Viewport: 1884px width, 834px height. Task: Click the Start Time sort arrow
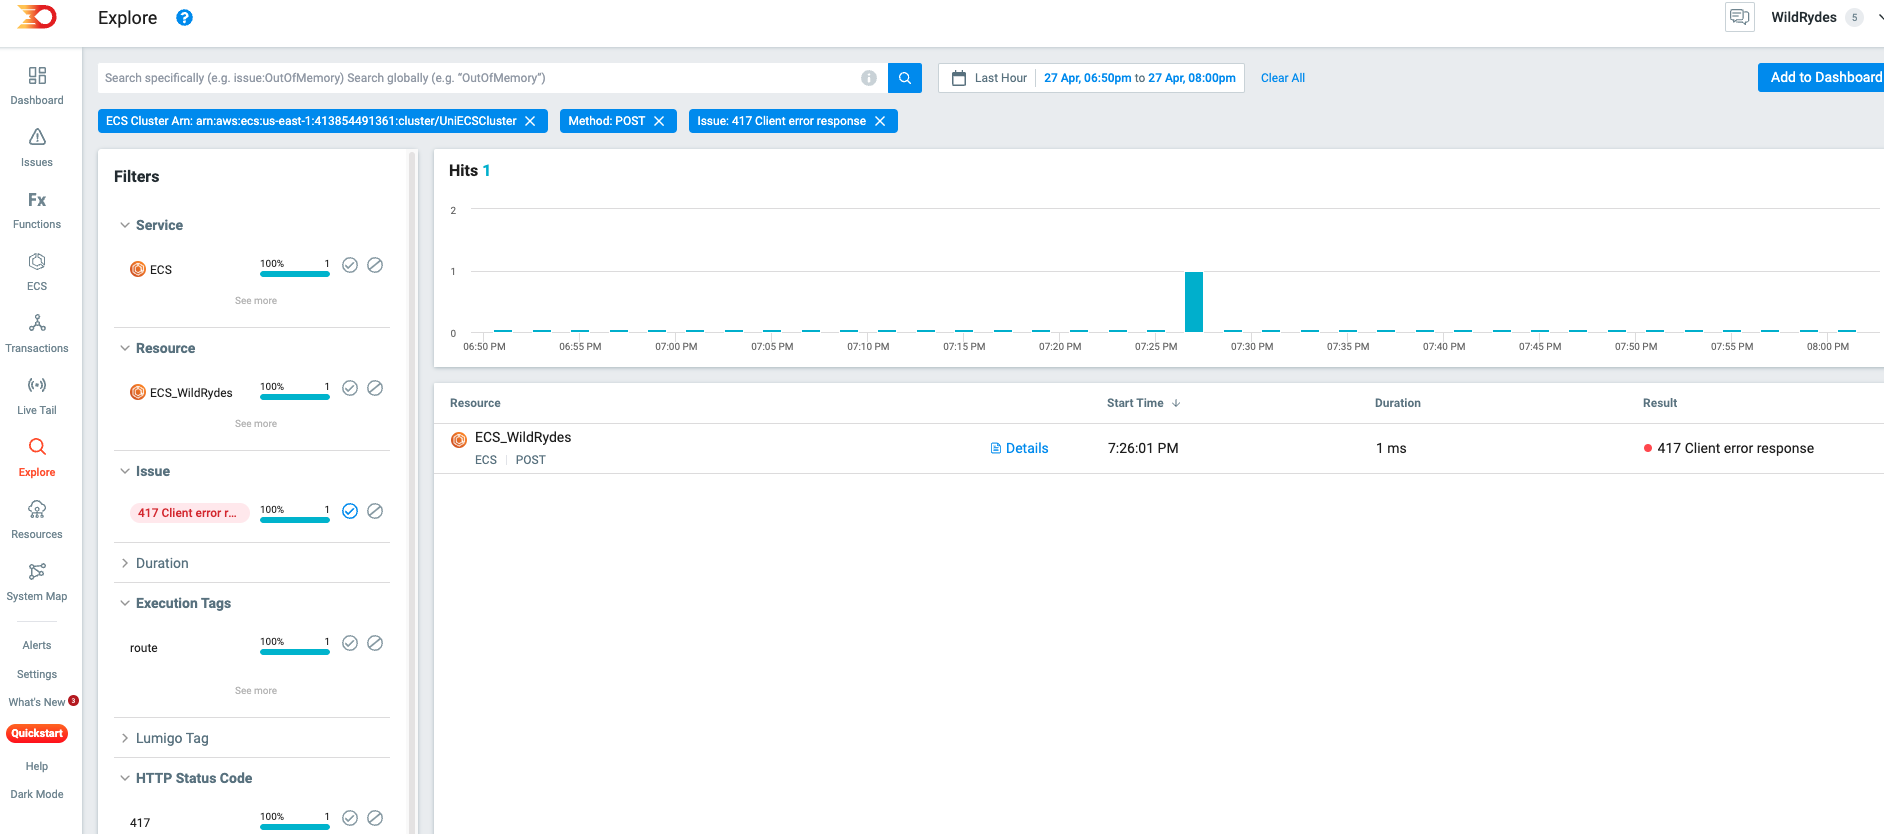pos(1176,403)
